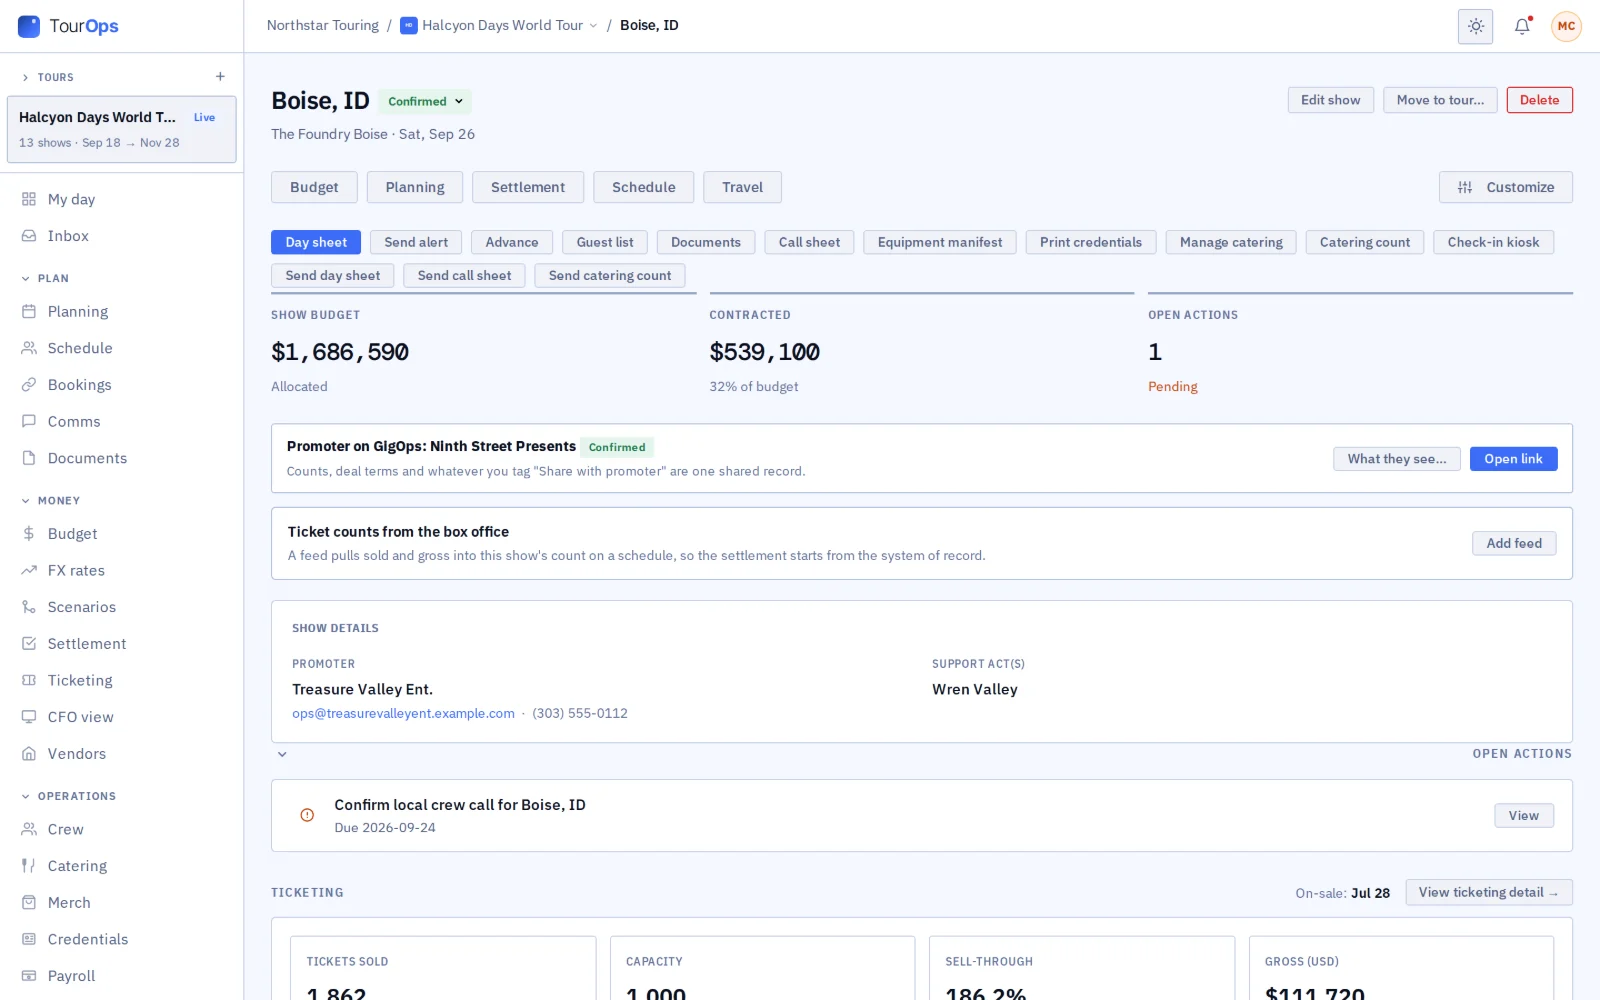Select the Halcyon Days World Tour card

(121, 129)
